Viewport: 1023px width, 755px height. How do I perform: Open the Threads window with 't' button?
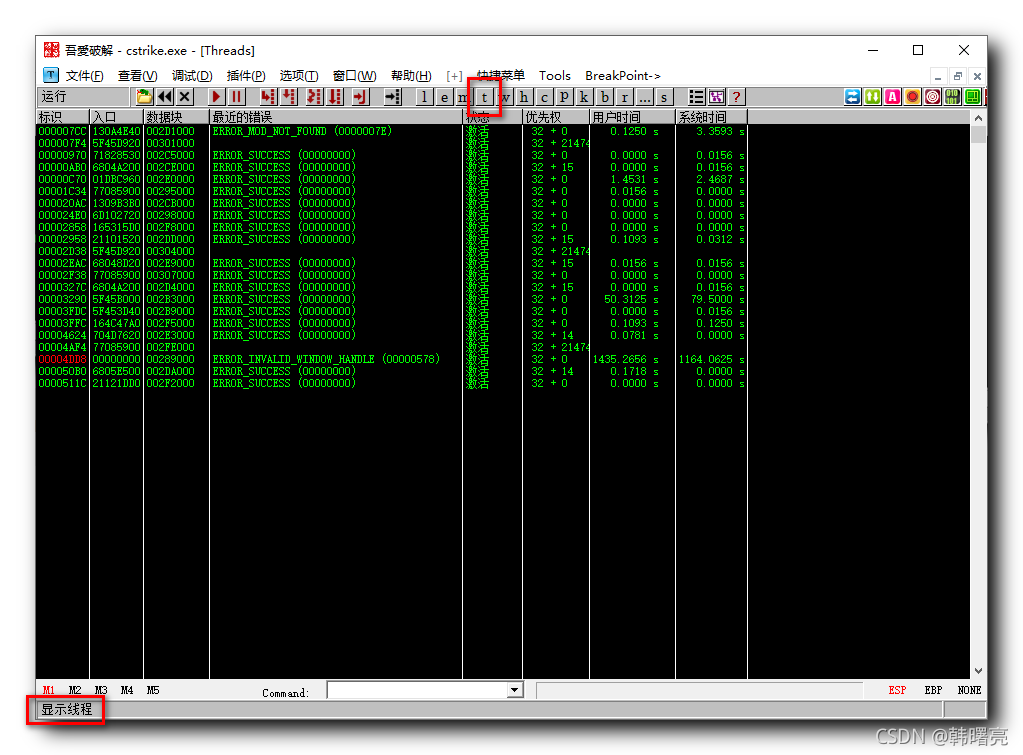tap(484, 97)
